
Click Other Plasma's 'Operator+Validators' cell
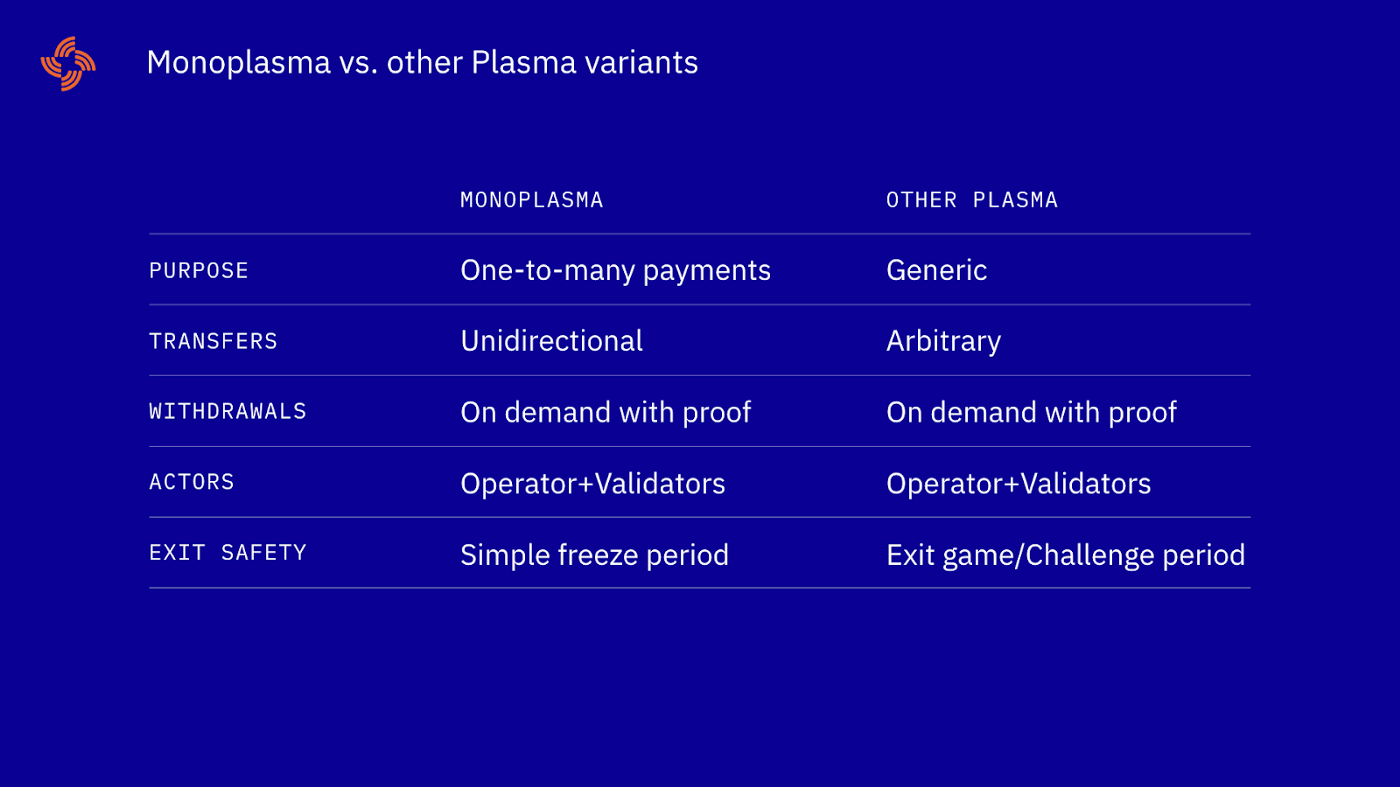tap(1019, 484)
